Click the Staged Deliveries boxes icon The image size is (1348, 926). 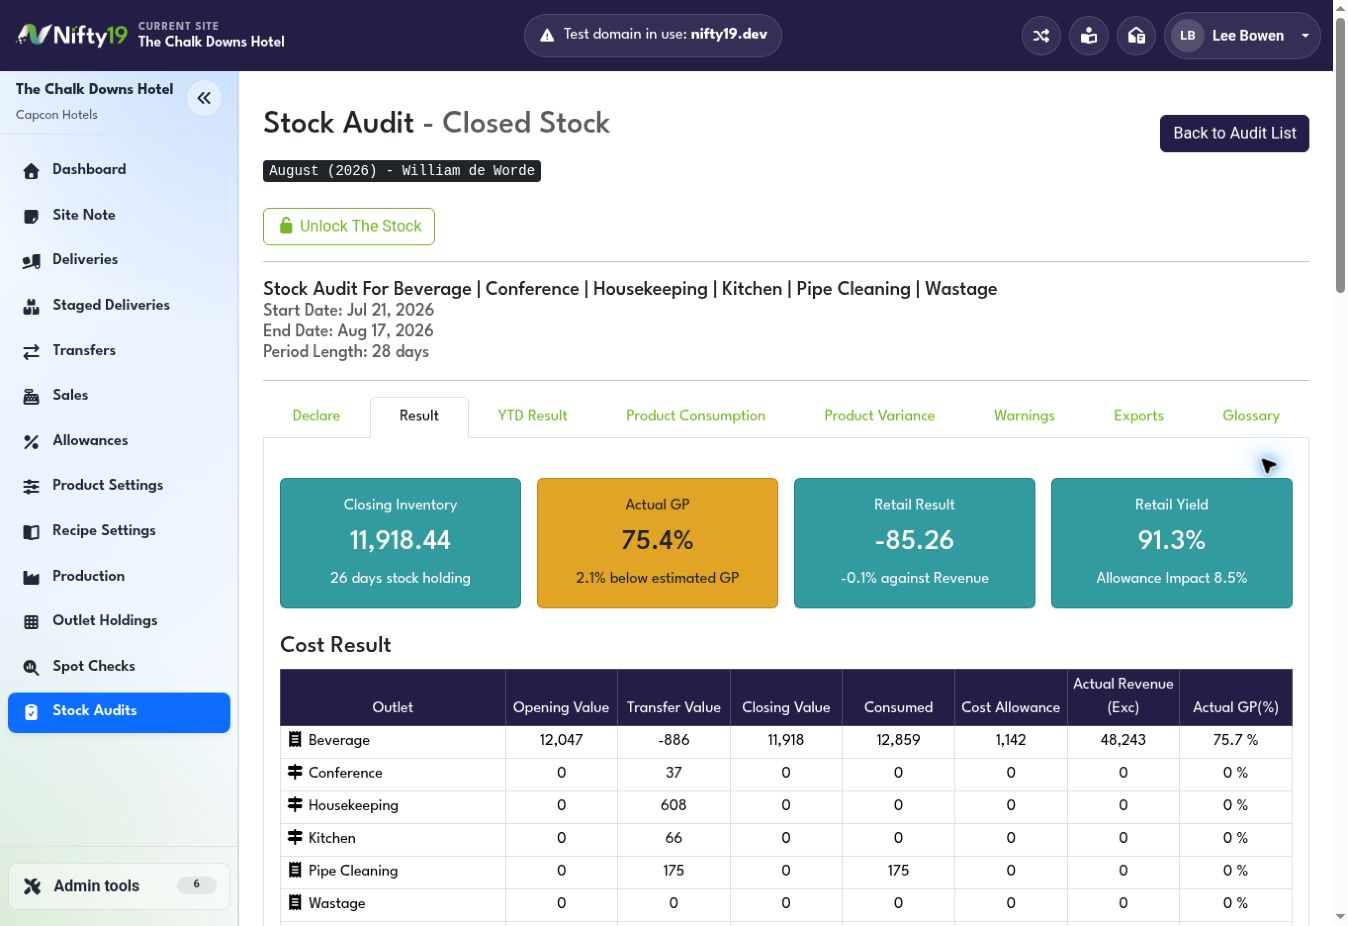pyautogui.click(x=31, y=306)
